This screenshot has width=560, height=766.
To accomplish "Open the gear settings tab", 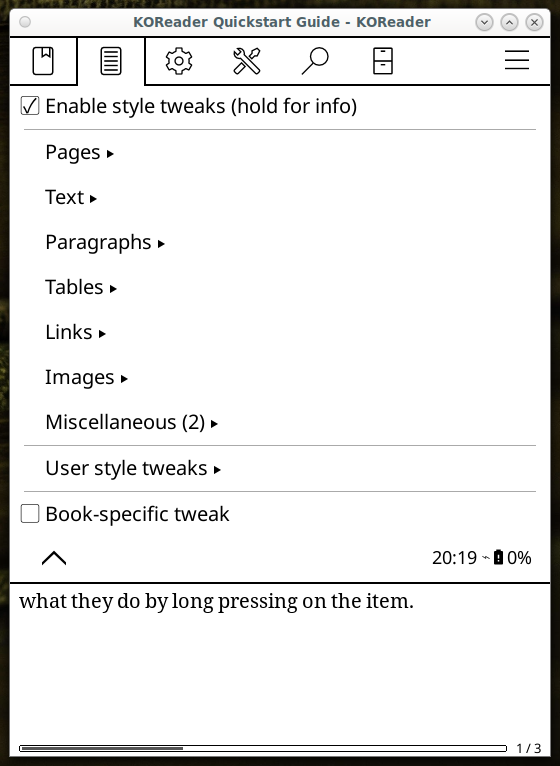I will [179, 61].
